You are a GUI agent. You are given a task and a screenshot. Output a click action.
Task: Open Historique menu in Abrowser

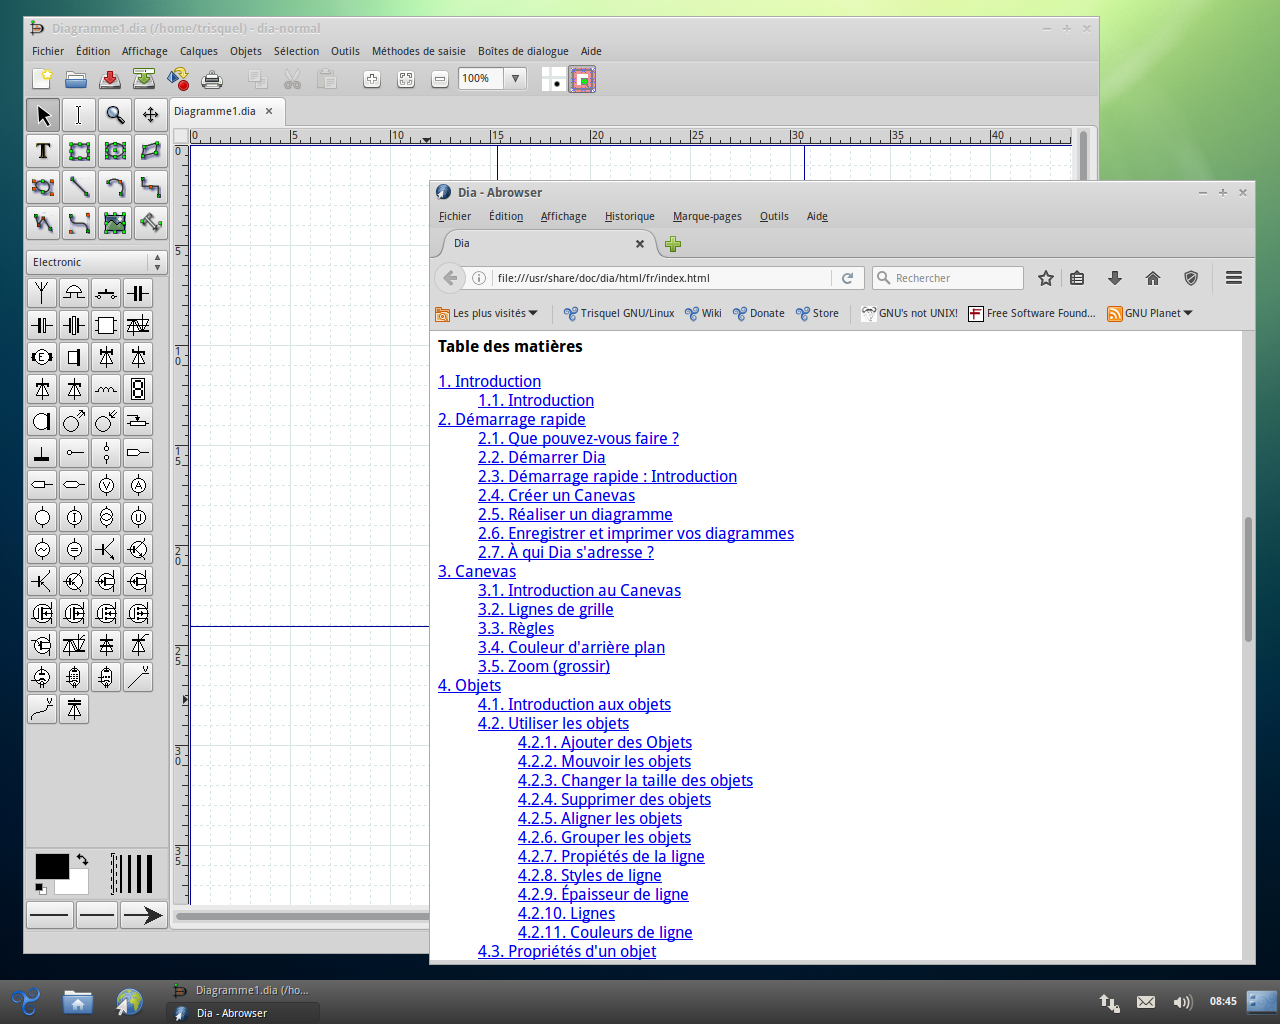click(630, 216)
